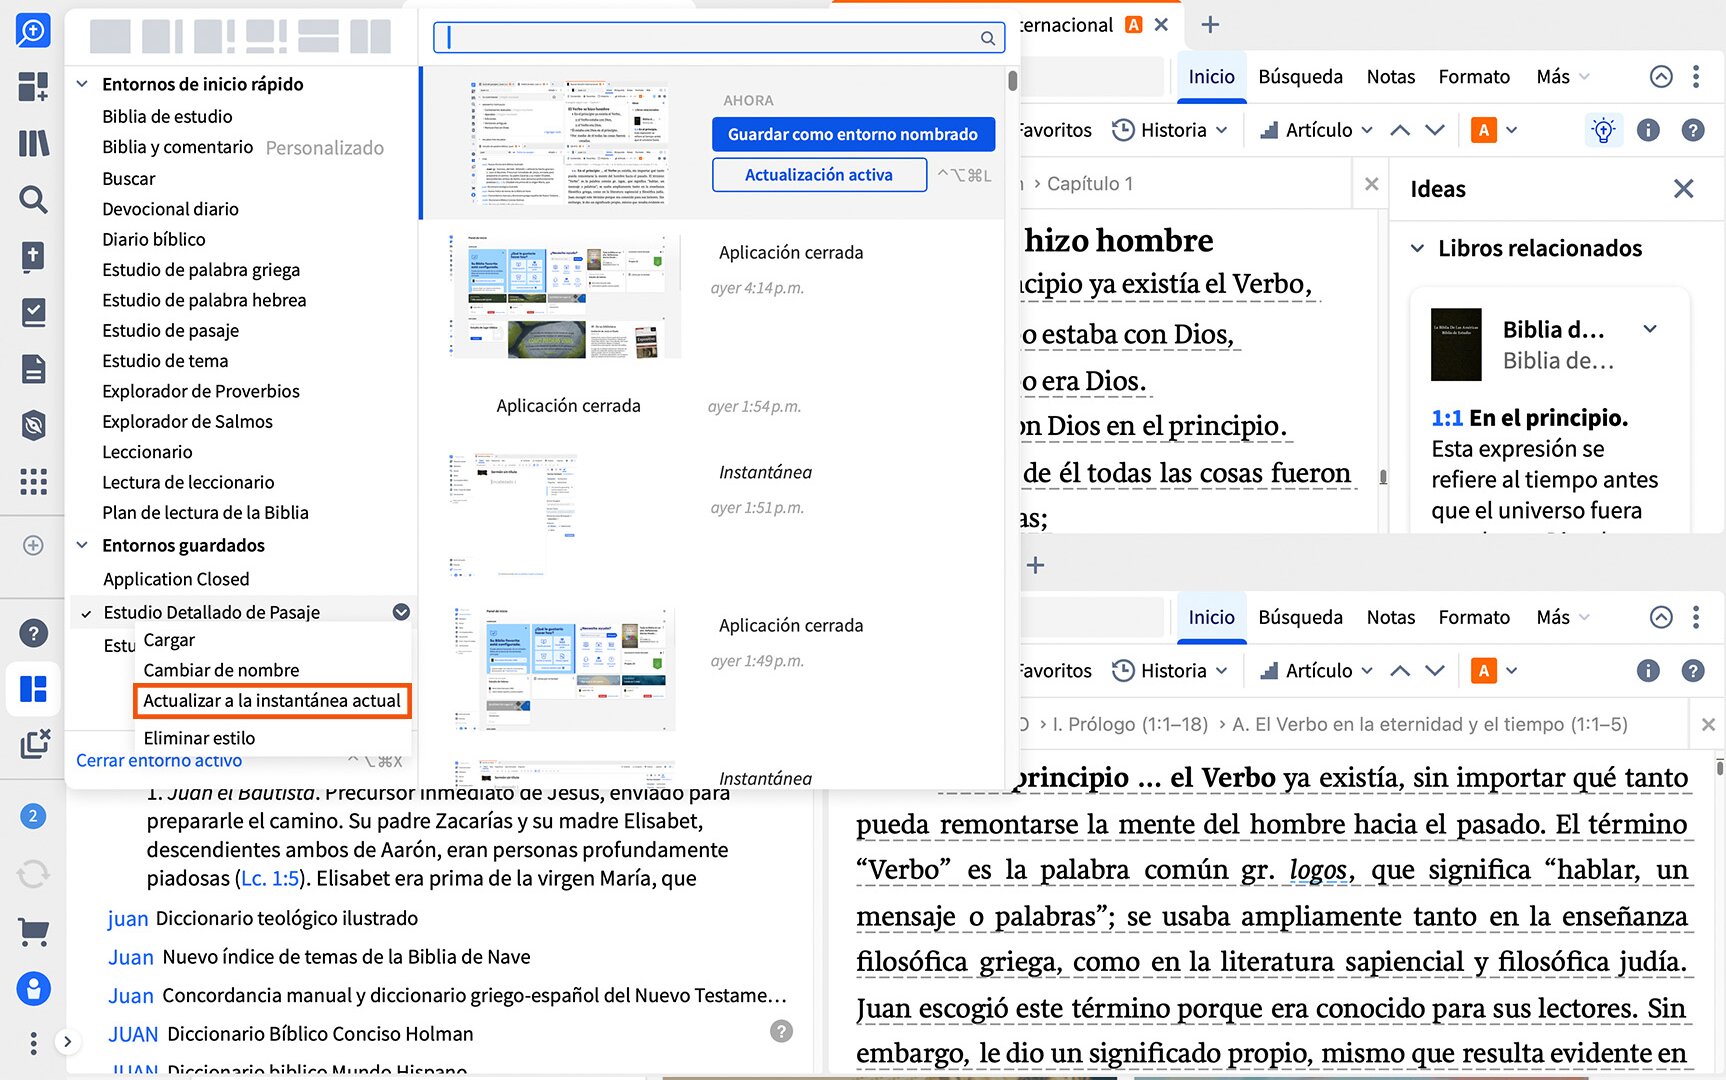Image resolution: width=1726 pixels, height=1080 pixels.
Task: Collapse Entornos guardados section
Action: [82, 545]
